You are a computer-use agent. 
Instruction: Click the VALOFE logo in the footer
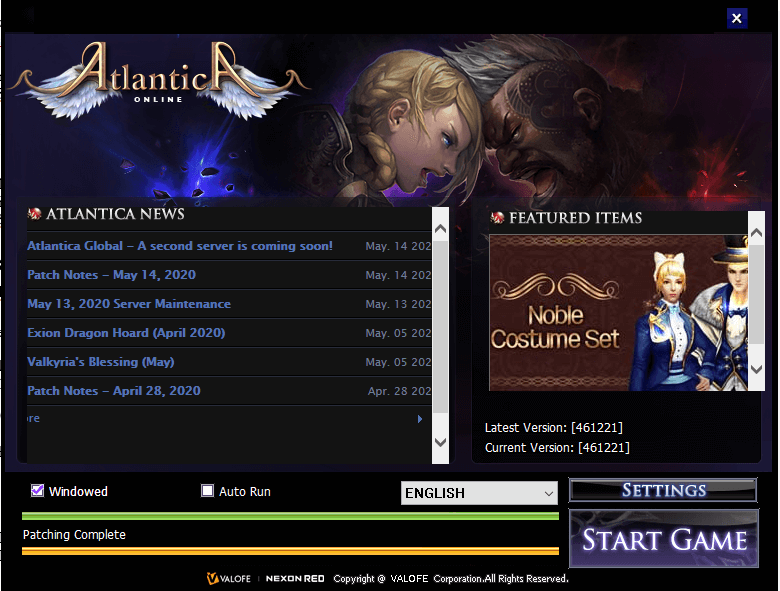click(x=229, y=579)
